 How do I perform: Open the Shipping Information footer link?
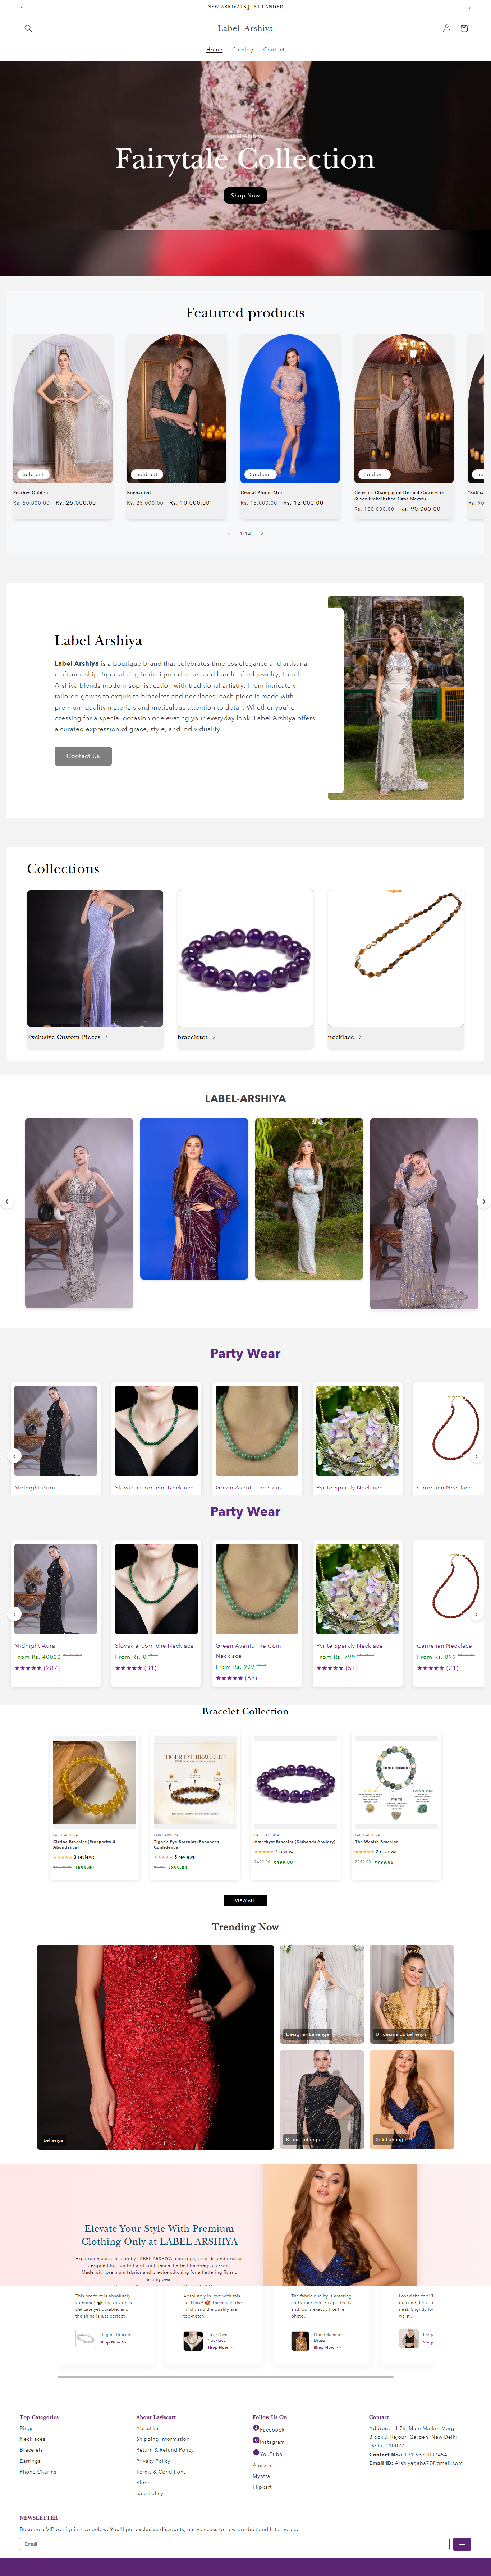pyautogui.click(x=163, y=2439)
